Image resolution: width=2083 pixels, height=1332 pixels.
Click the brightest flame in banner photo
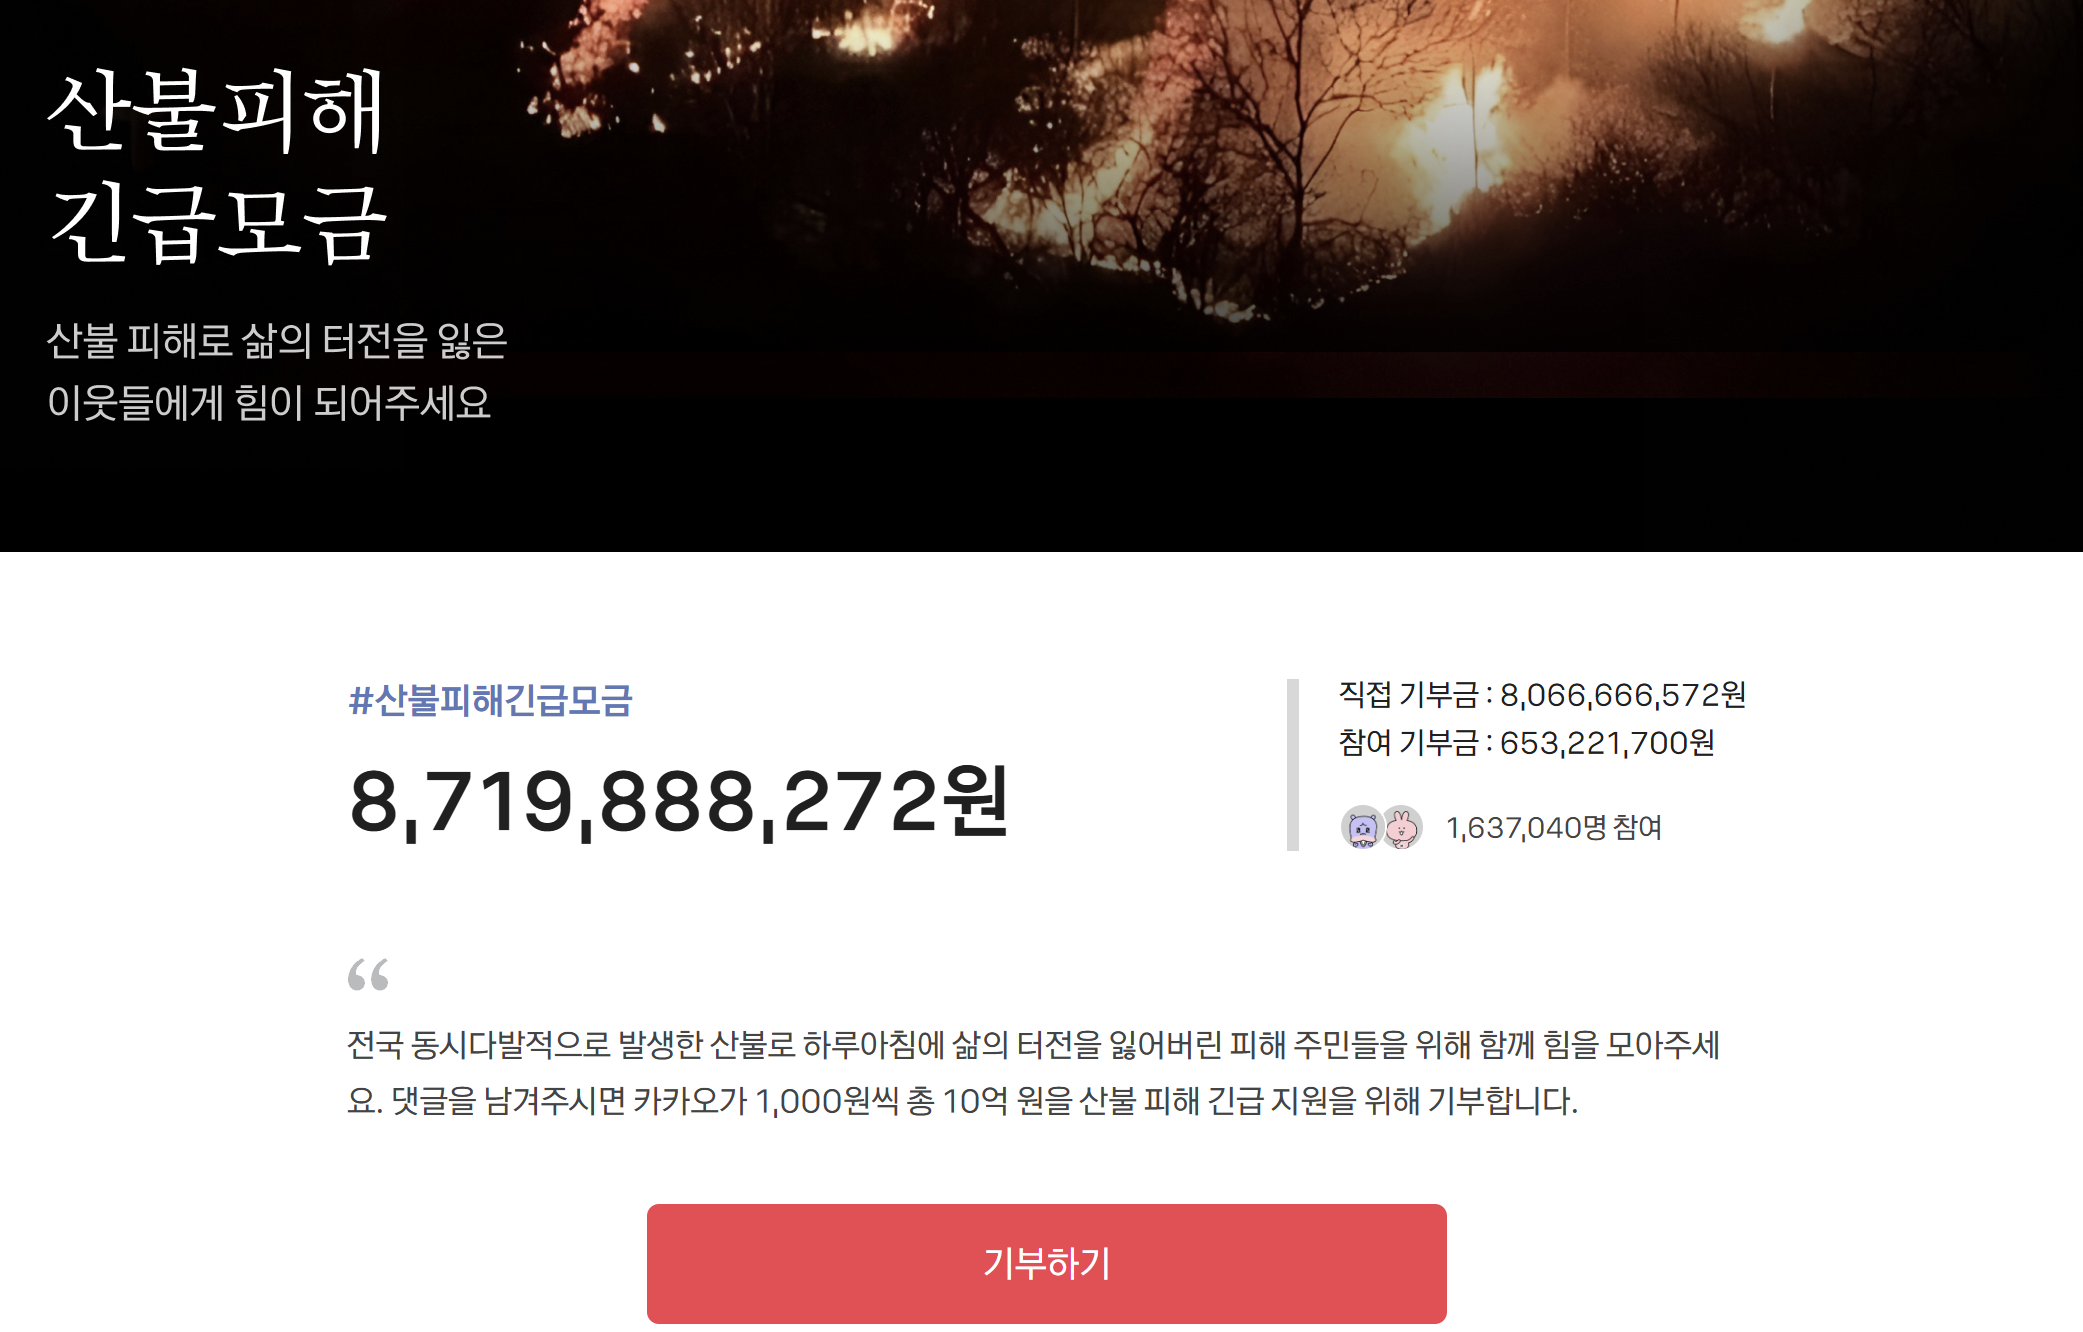pyautogui.click(x=1440, y=140)
